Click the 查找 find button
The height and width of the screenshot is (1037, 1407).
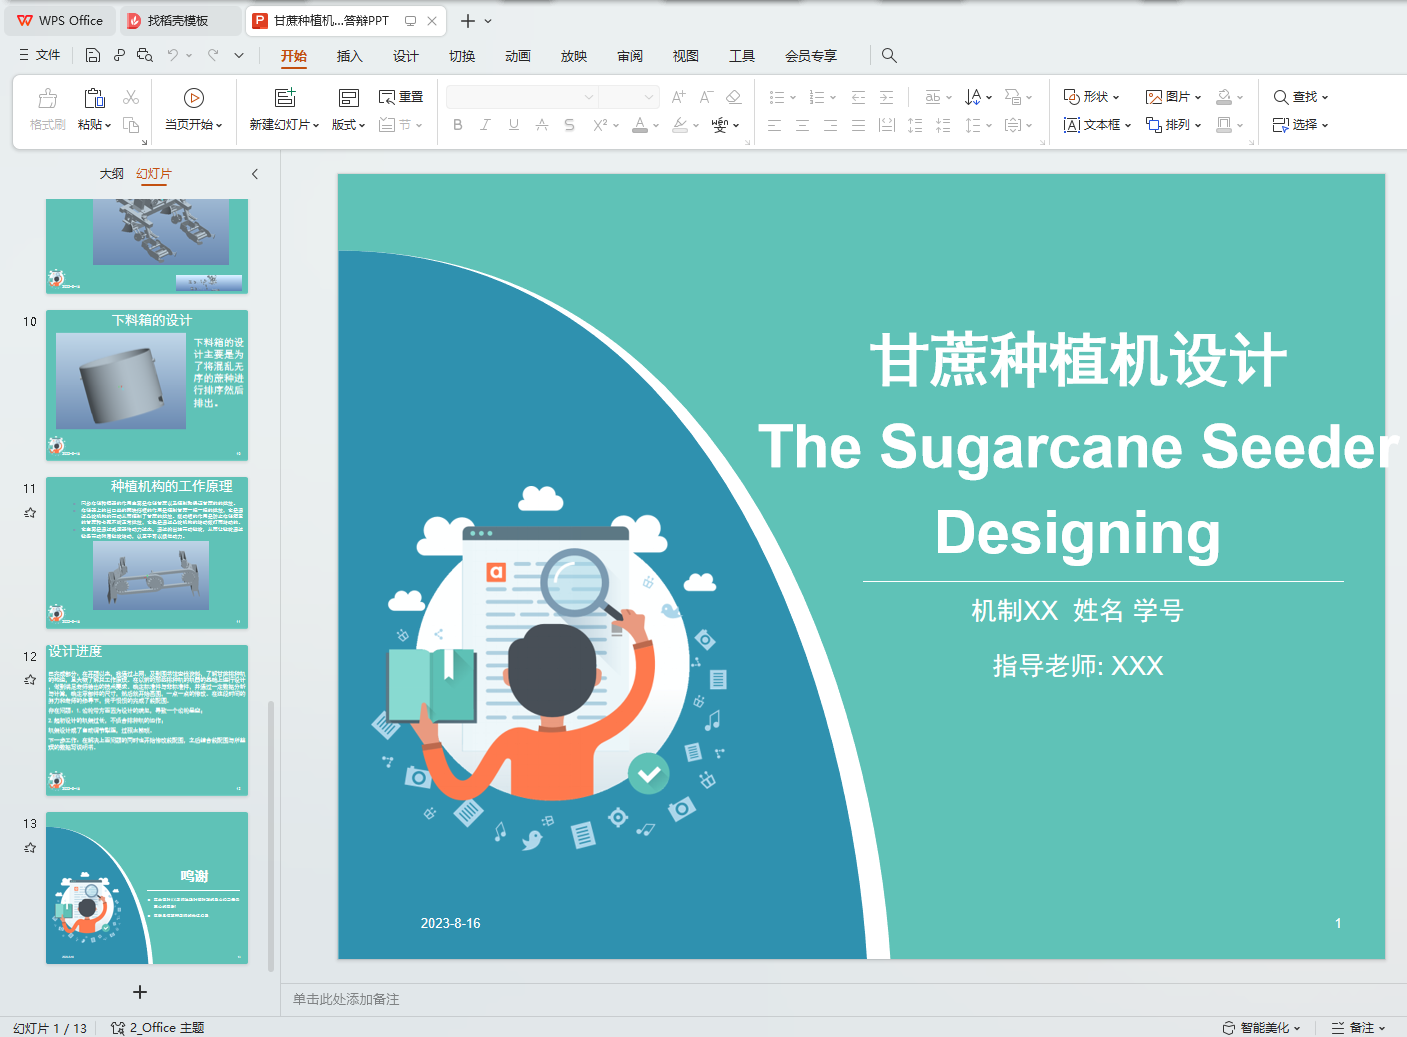click(x=1300, y=97)
